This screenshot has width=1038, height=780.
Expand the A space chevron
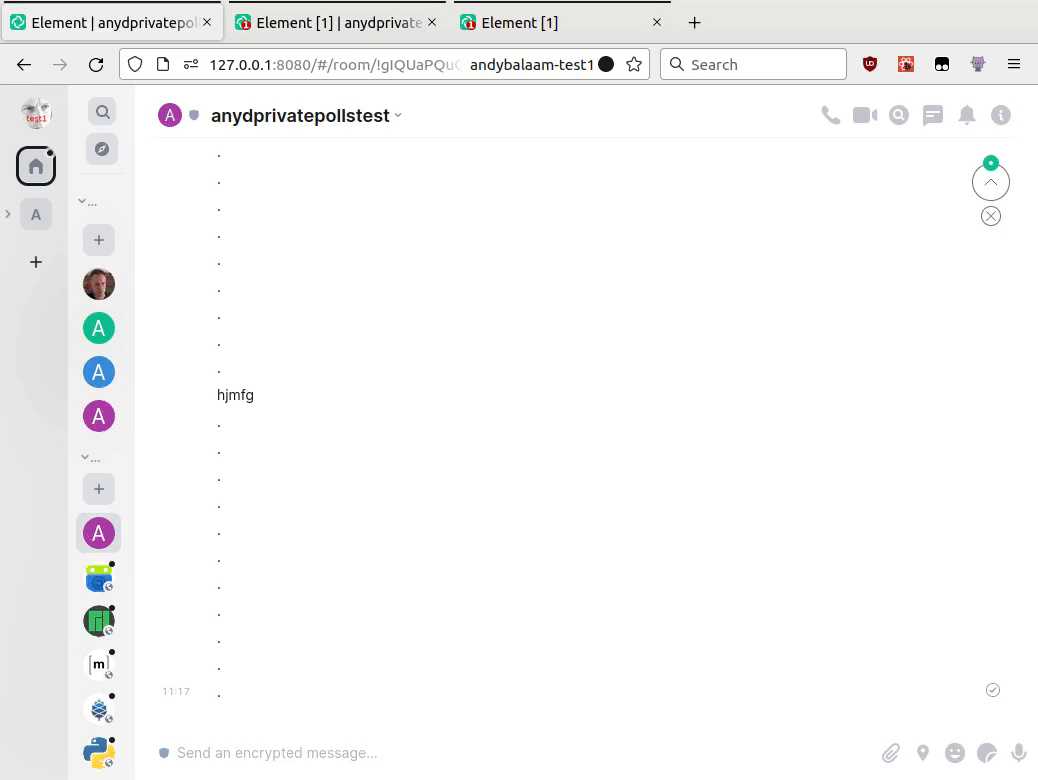[x=8, y=214]
